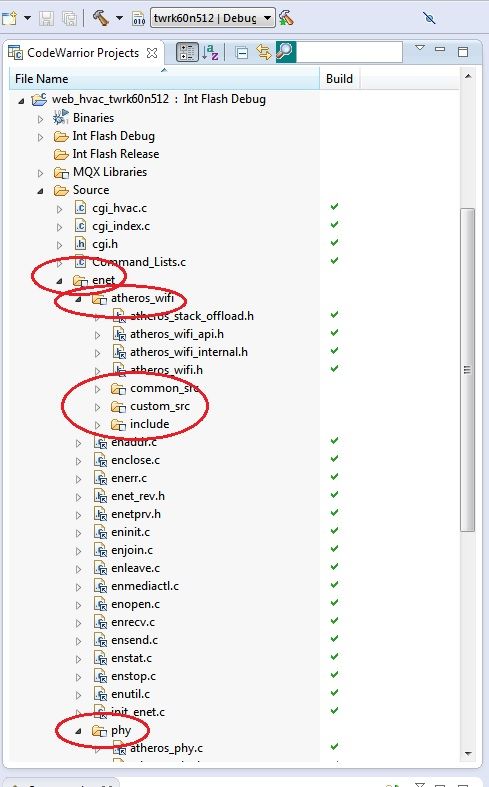489x787 pixels.
Task: Toggle the tree view layout button
Action: [x=187, y=52]
